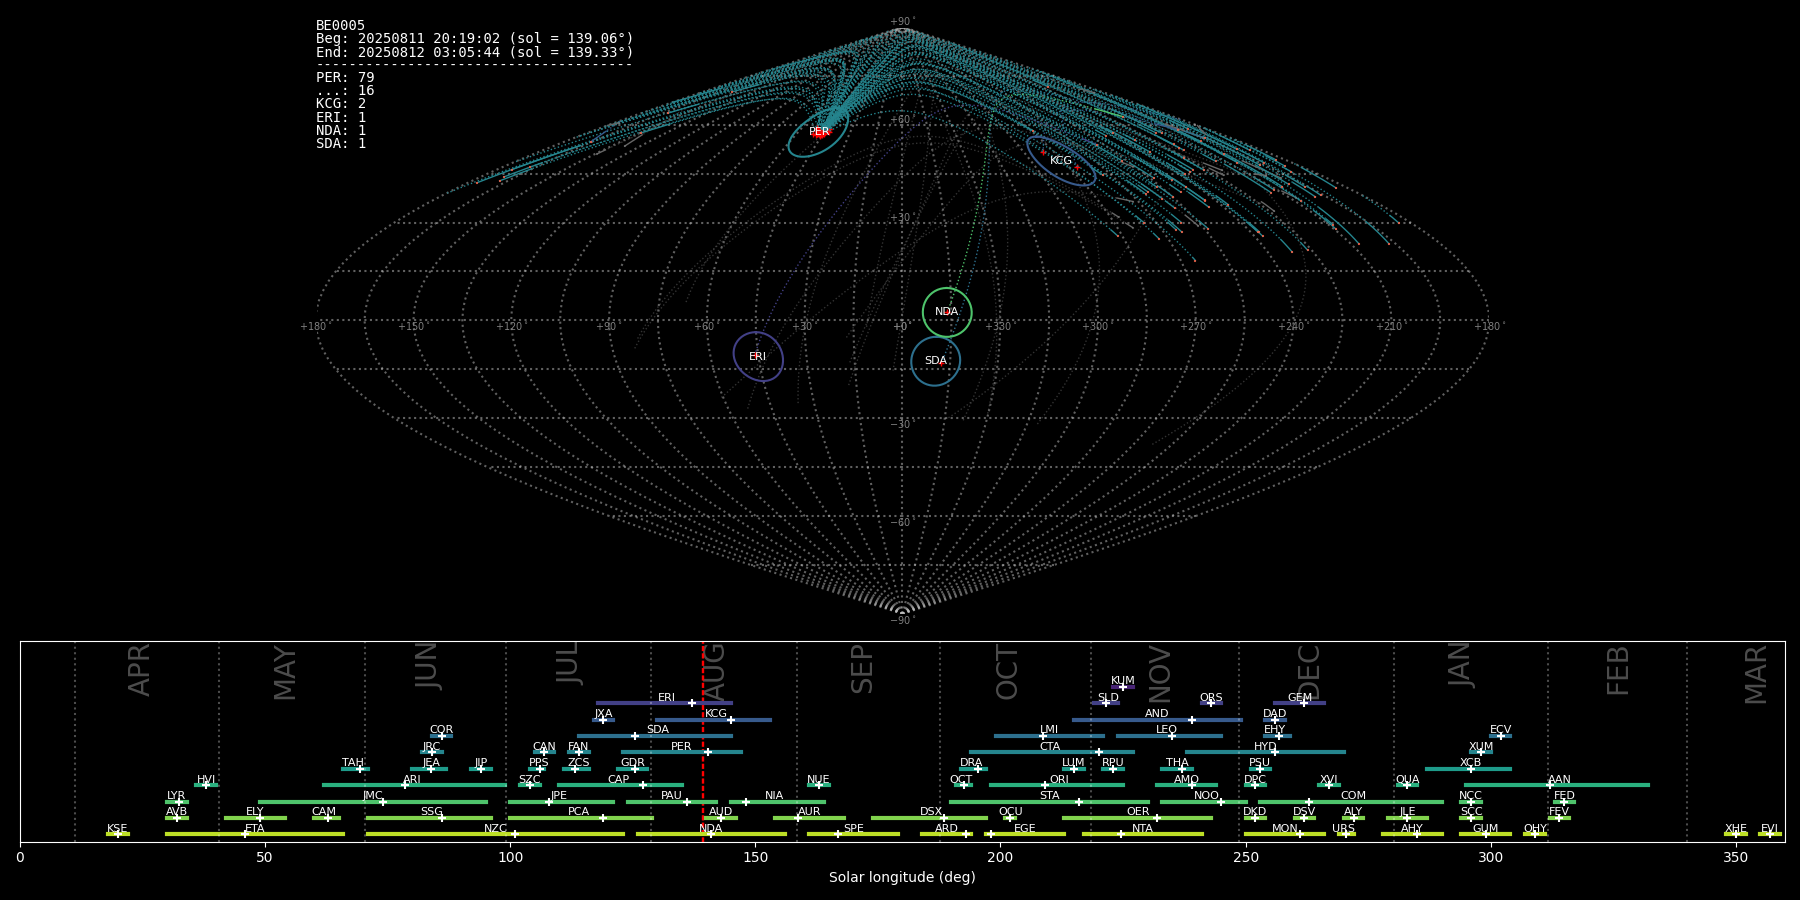Screen dimensions: 1800x900
Task: Click the SDA radiant circle on the sky map
Action: click(x=936, y=361)
